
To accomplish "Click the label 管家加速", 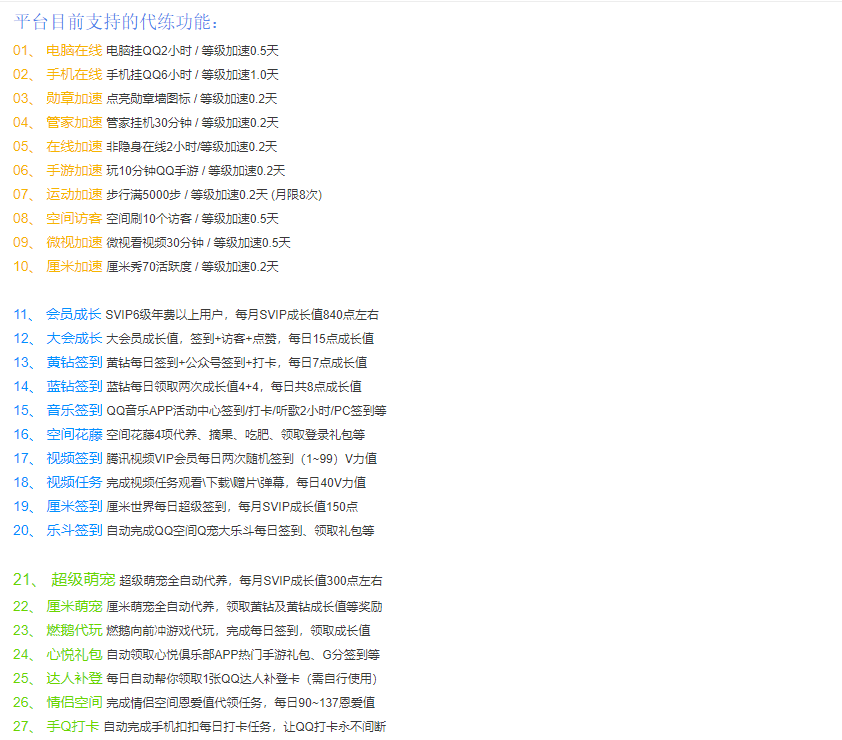I will [x=74, y=122].
